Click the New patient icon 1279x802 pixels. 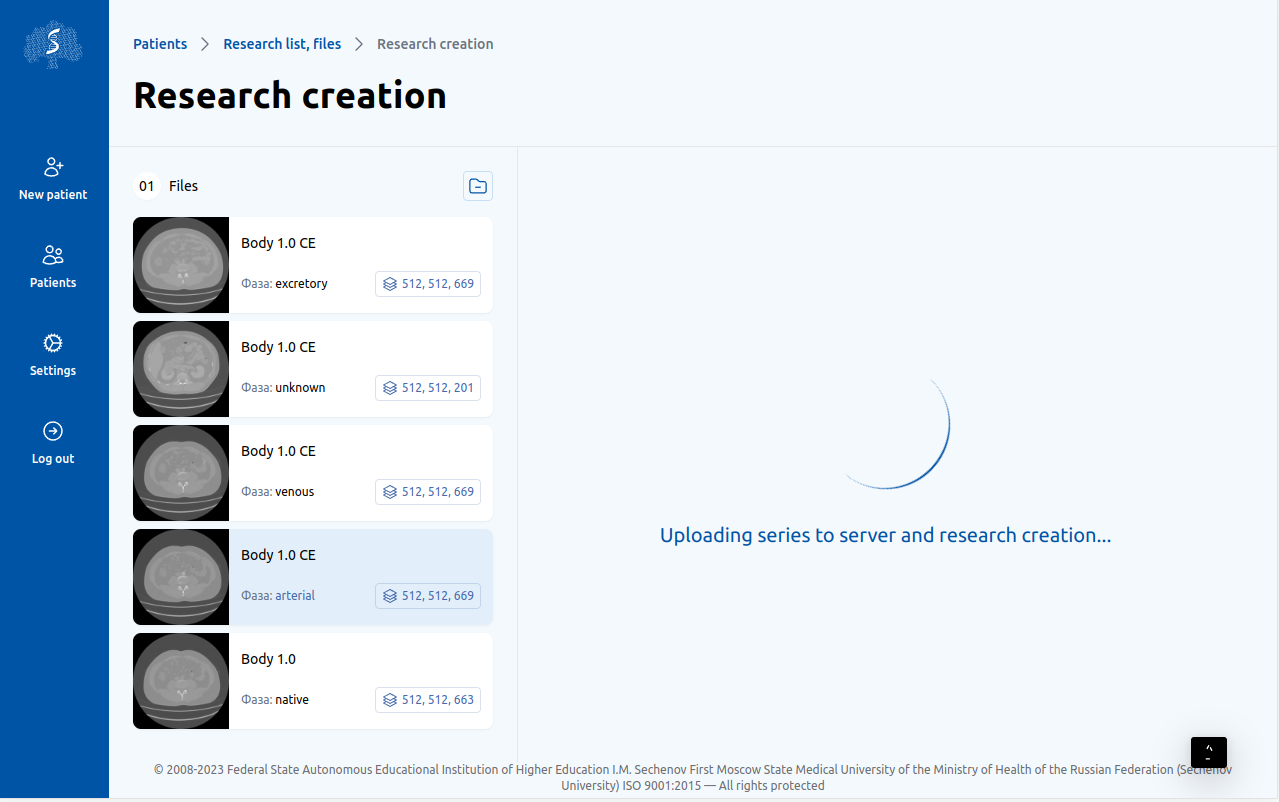point(53,167)
